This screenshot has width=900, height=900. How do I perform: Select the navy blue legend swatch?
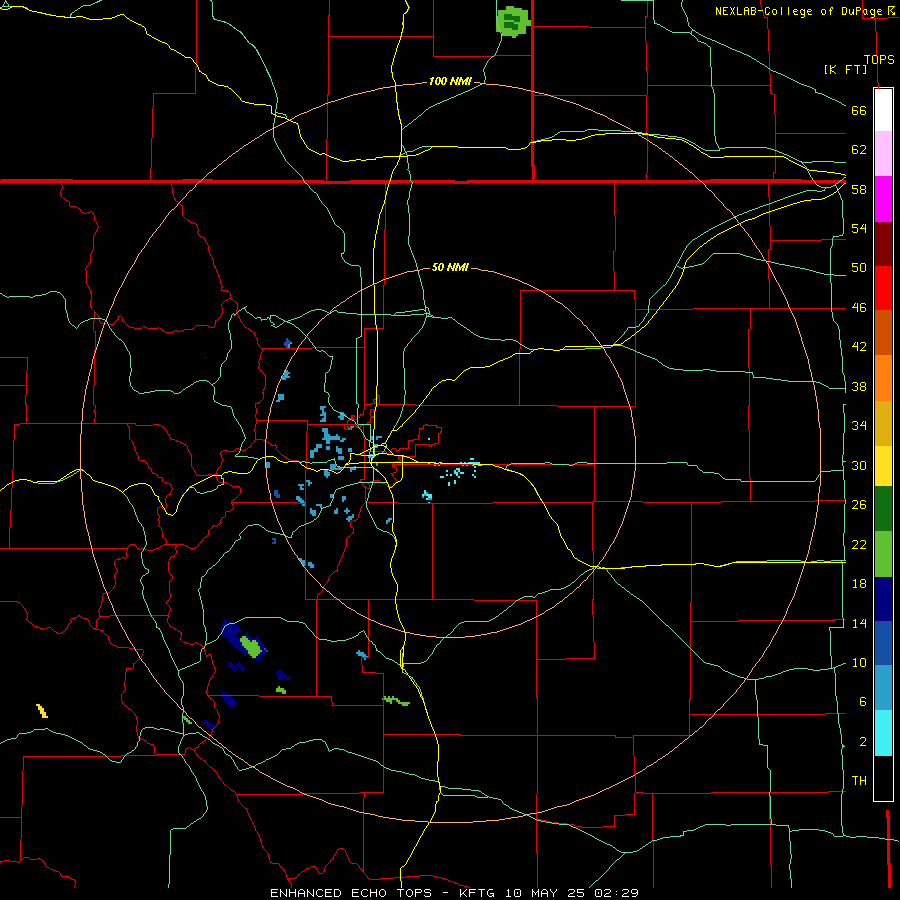883,599
